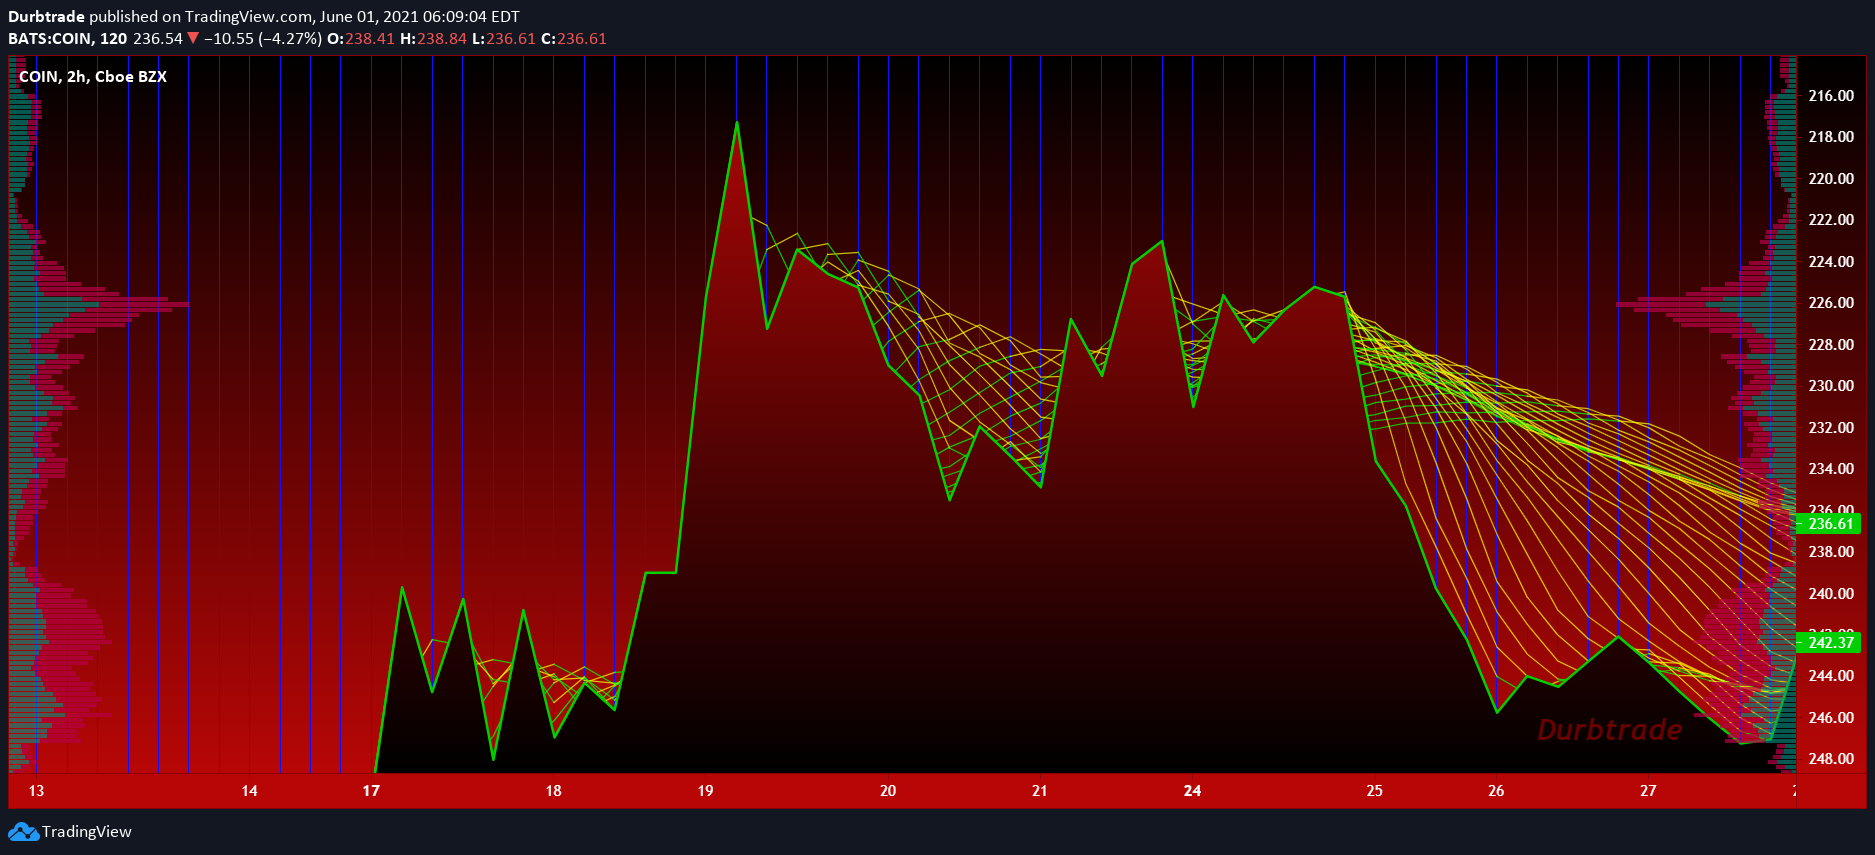Click the COIN, 2h, Cboe BZX chart legend

93,77
